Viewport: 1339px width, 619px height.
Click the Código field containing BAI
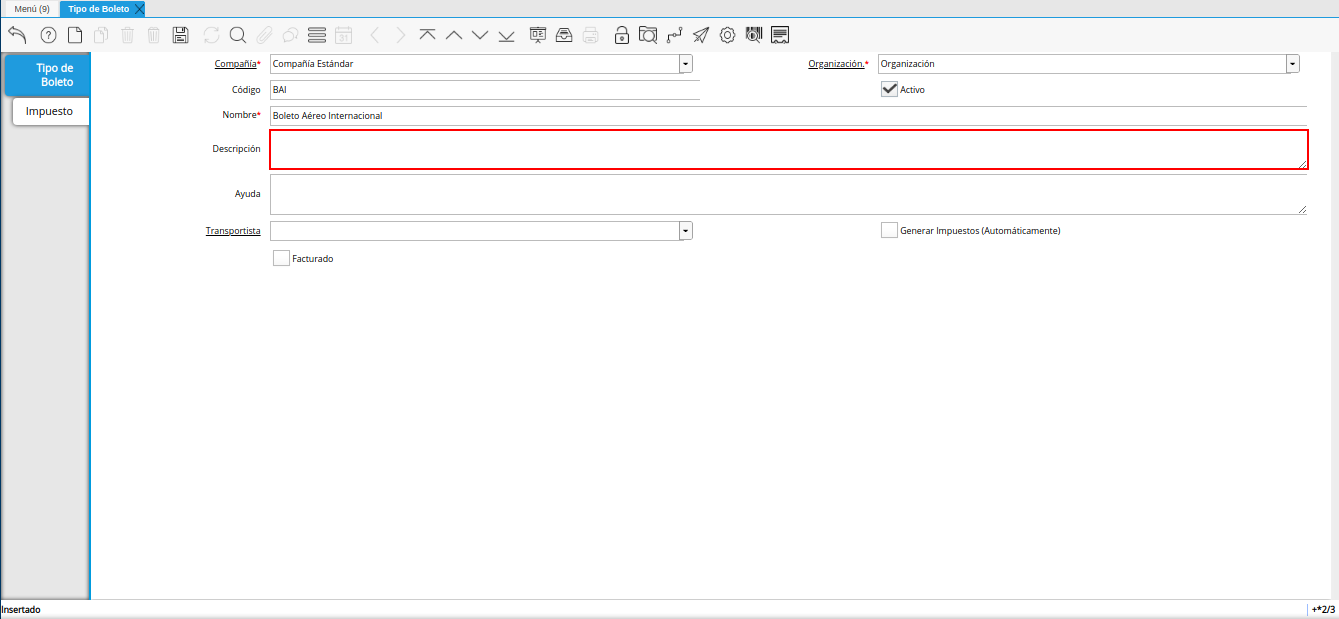(485, 90)
